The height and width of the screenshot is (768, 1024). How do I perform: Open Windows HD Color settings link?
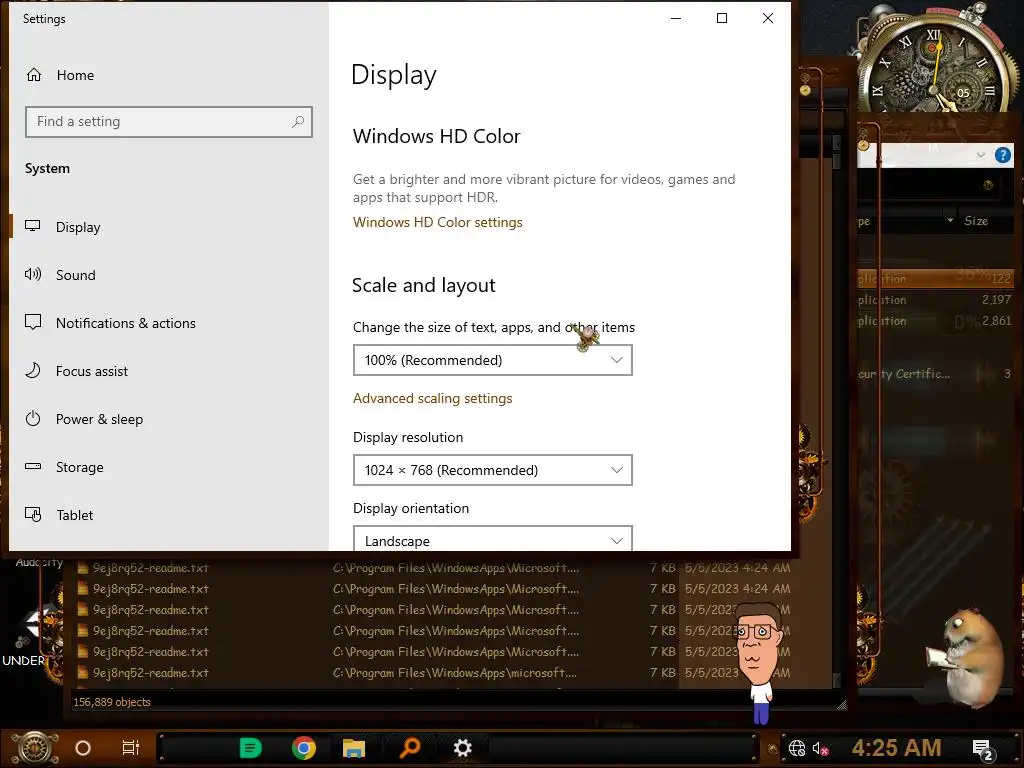pyautogui.click(x=438, y=222)
